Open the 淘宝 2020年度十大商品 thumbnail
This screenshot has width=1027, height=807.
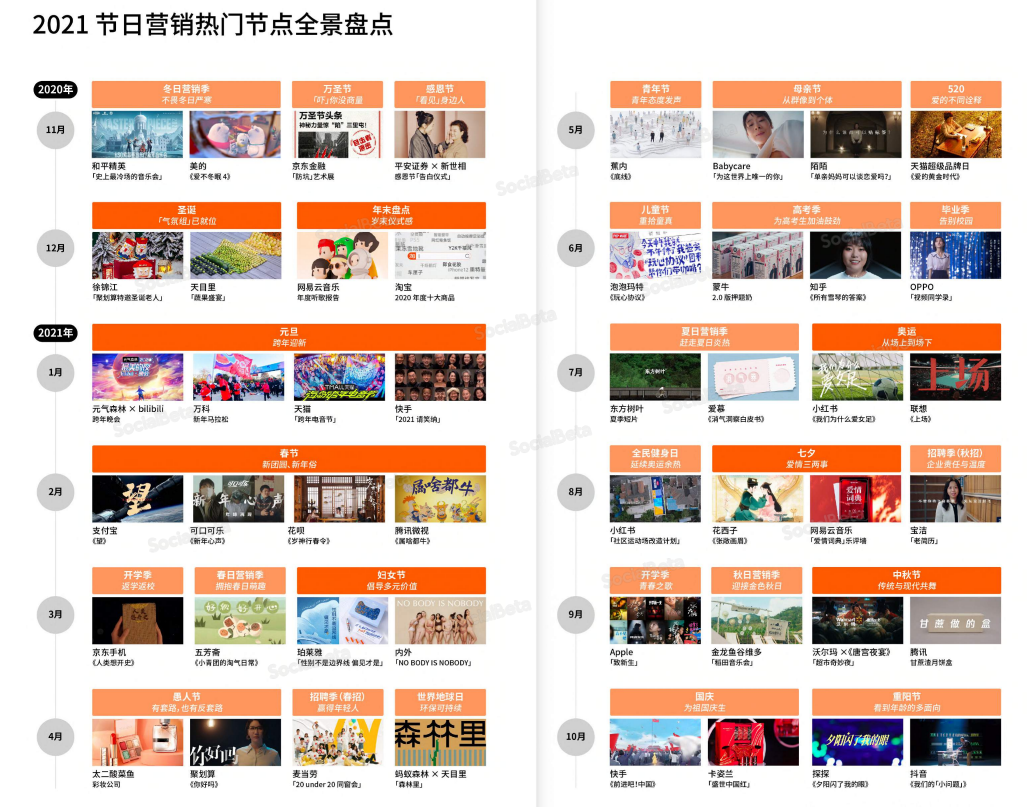click(440, 255)
